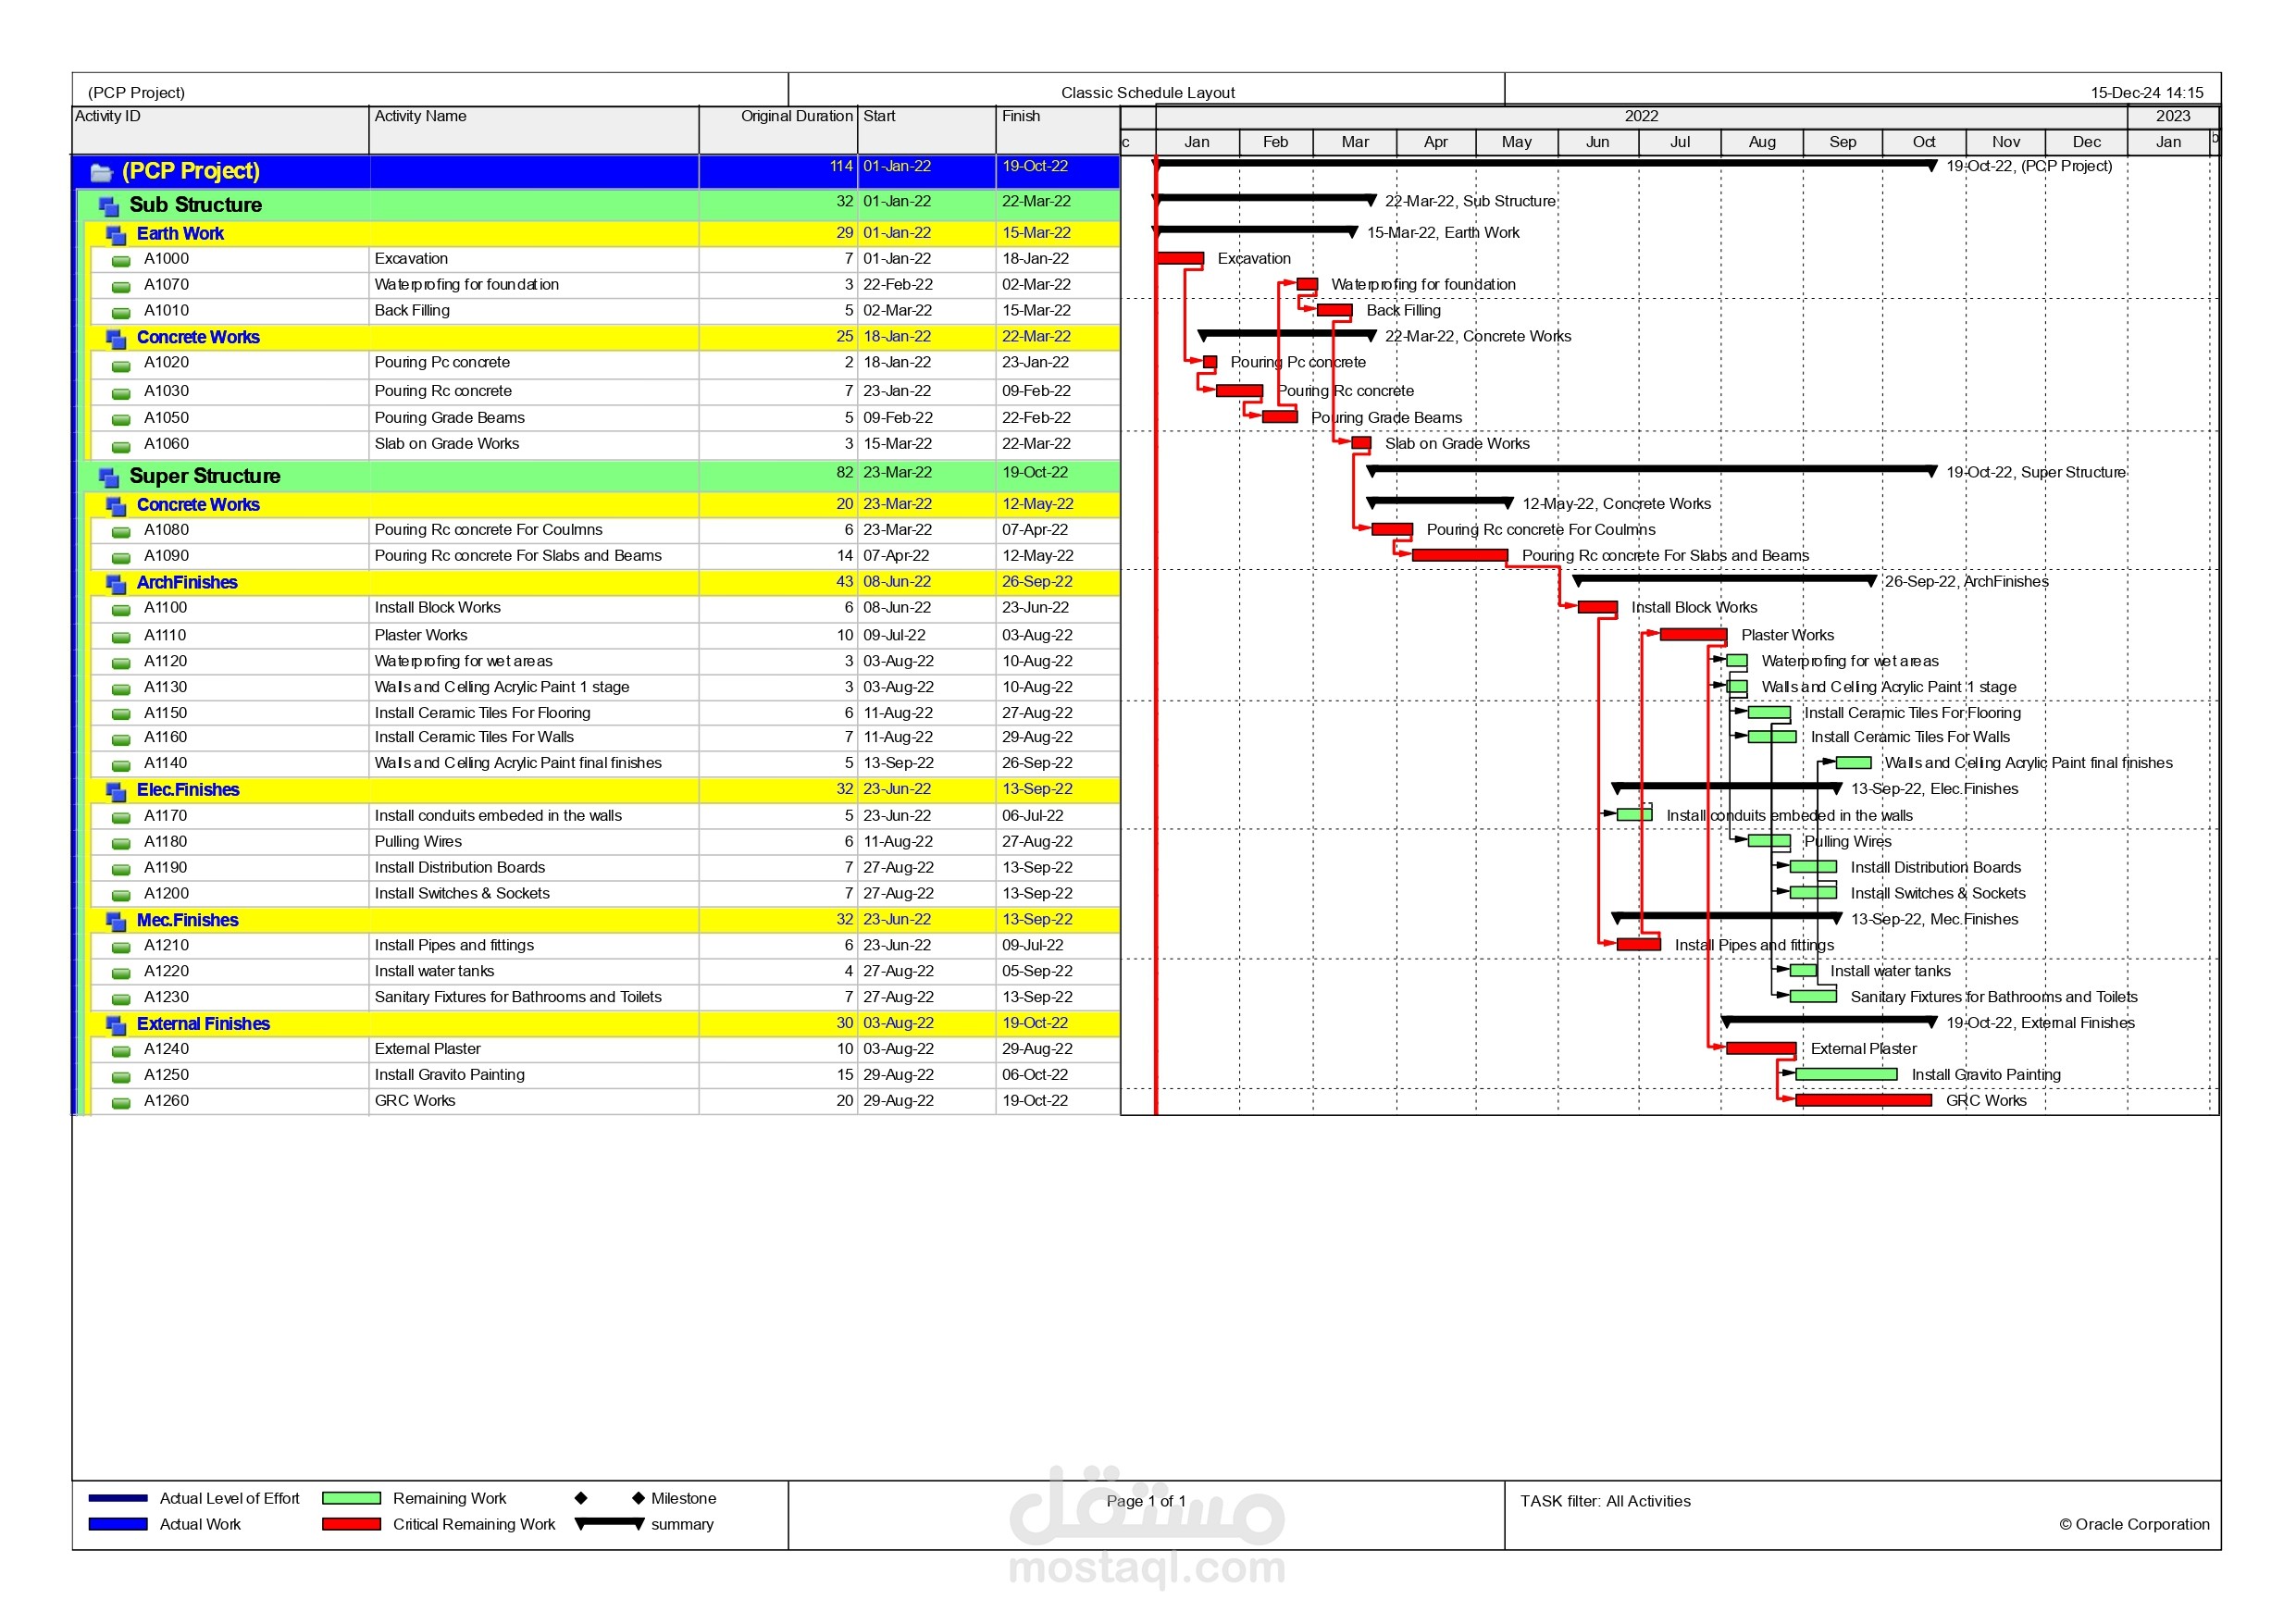
Task: Click the activity icon for A1100
Action: point(121,610)
